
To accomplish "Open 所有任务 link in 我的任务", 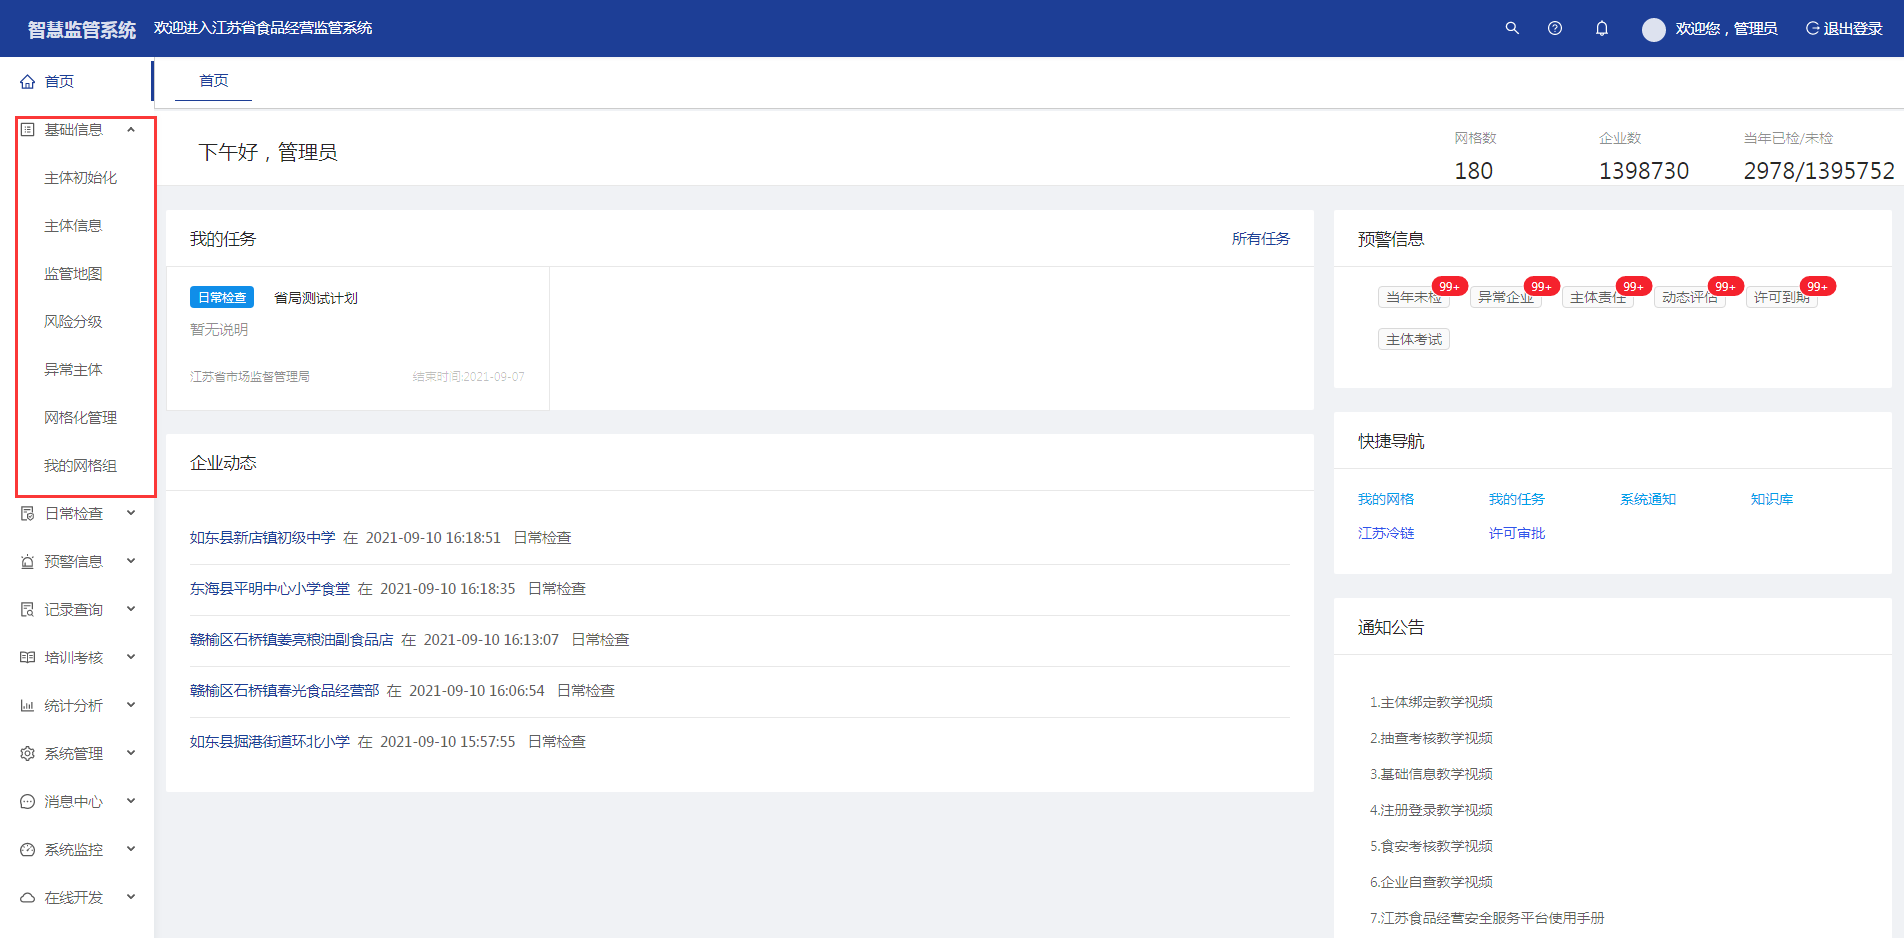I will (1260, 239).
